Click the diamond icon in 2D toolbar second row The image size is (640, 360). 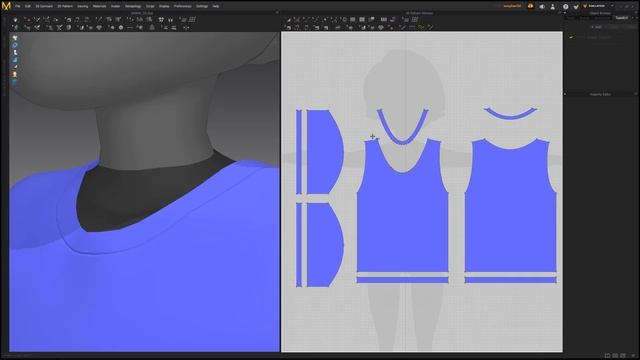tap(381, 28)
